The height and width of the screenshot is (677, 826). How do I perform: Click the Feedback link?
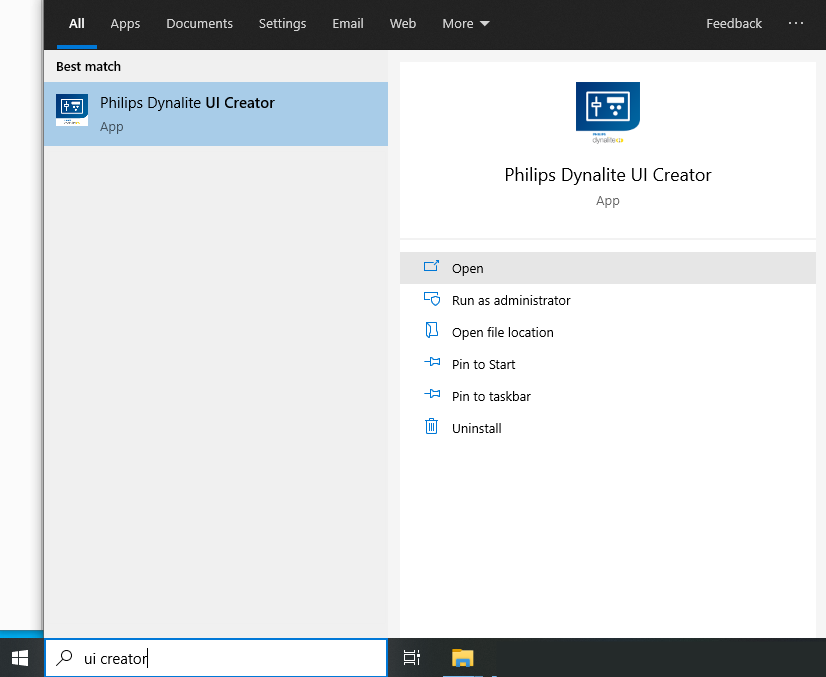point(734,23)
